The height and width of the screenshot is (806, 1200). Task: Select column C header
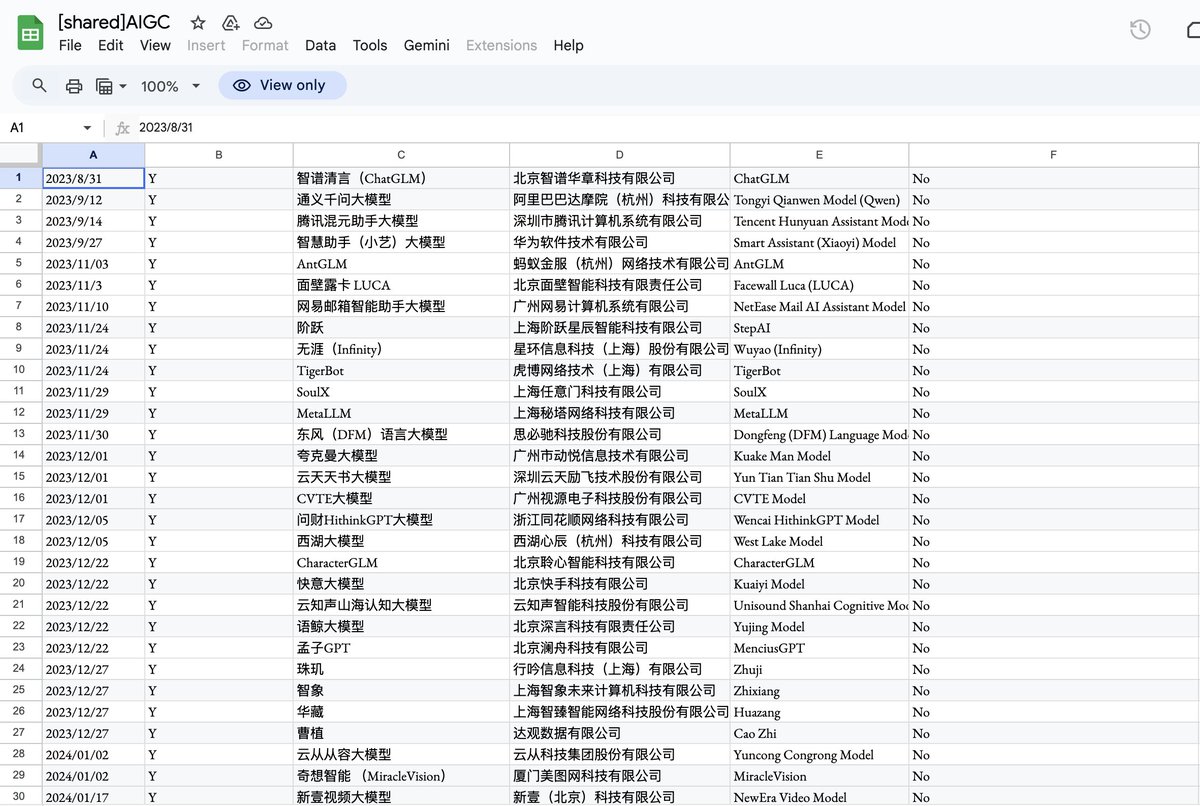[x=401, y=155]
